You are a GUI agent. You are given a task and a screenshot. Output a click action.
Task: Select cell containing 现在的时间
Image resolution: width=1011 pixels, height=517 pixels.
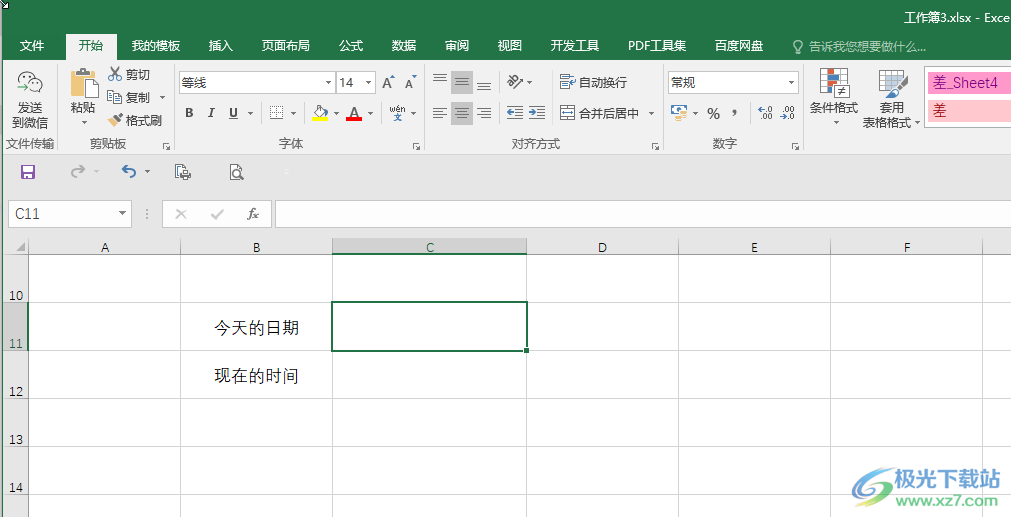point(257,375)
